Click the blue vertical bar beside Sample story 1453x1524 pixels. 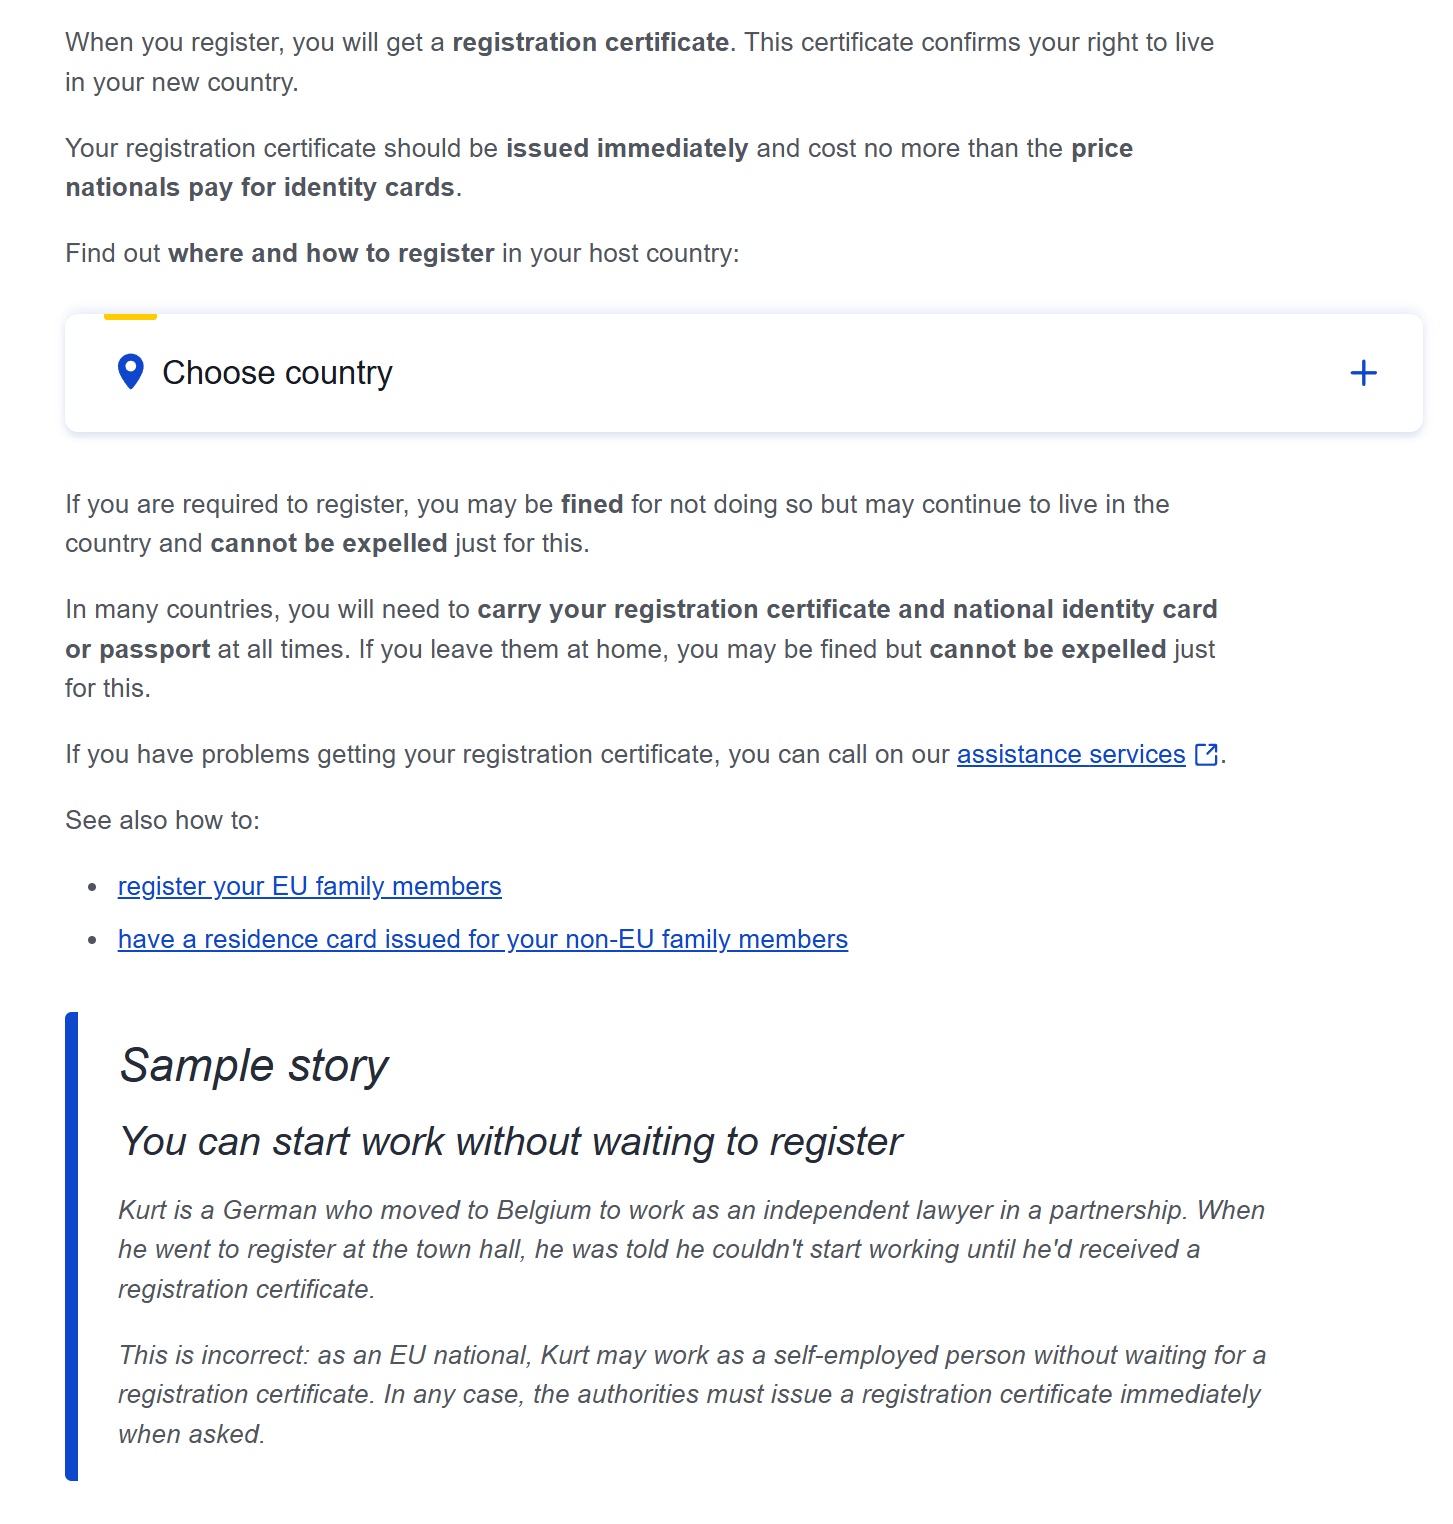point(71,1245)
